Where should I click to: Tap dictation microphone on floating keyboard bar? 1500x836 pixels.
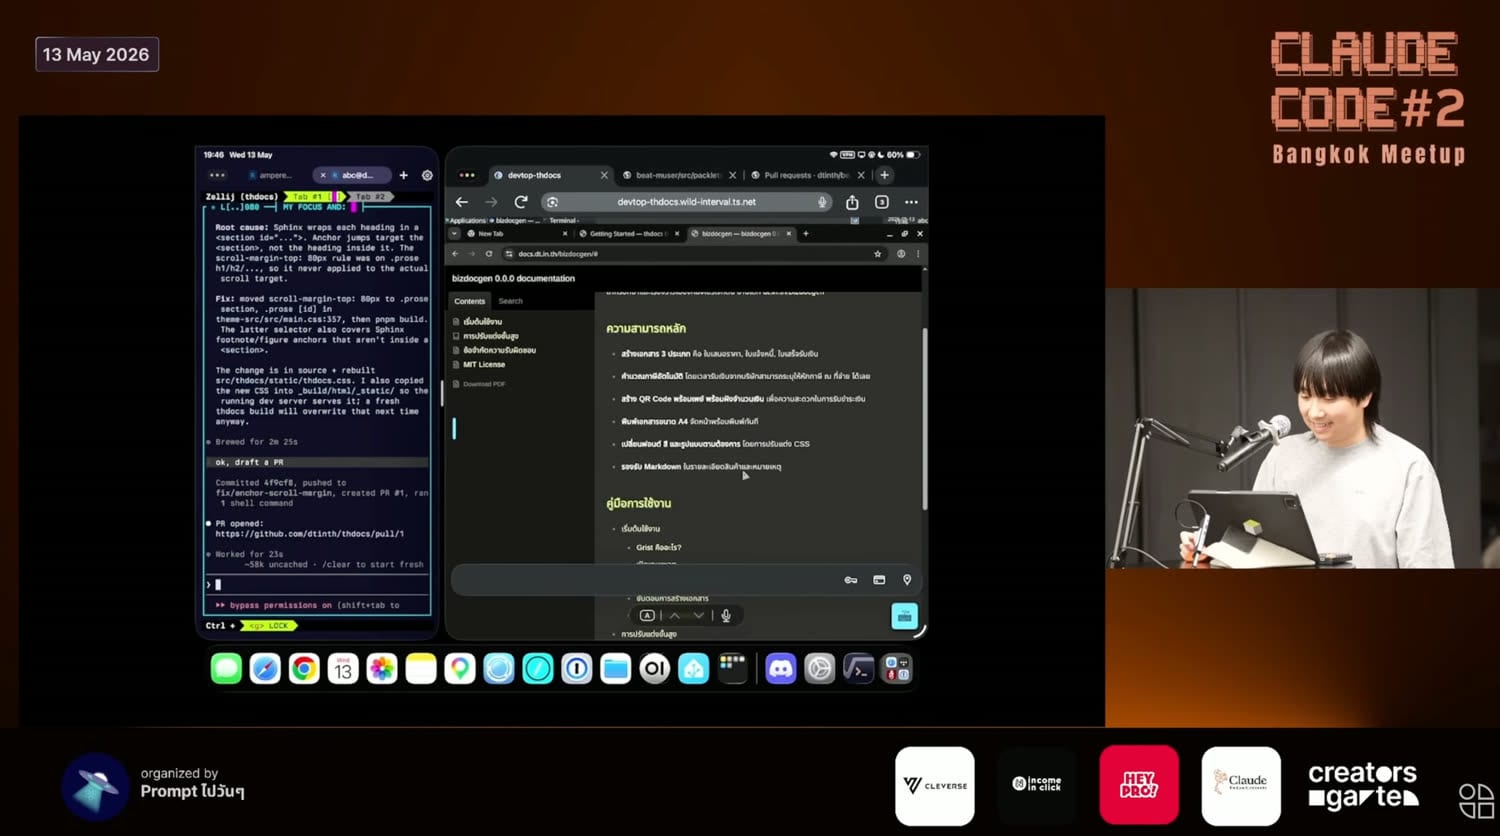tap(726, 616)
